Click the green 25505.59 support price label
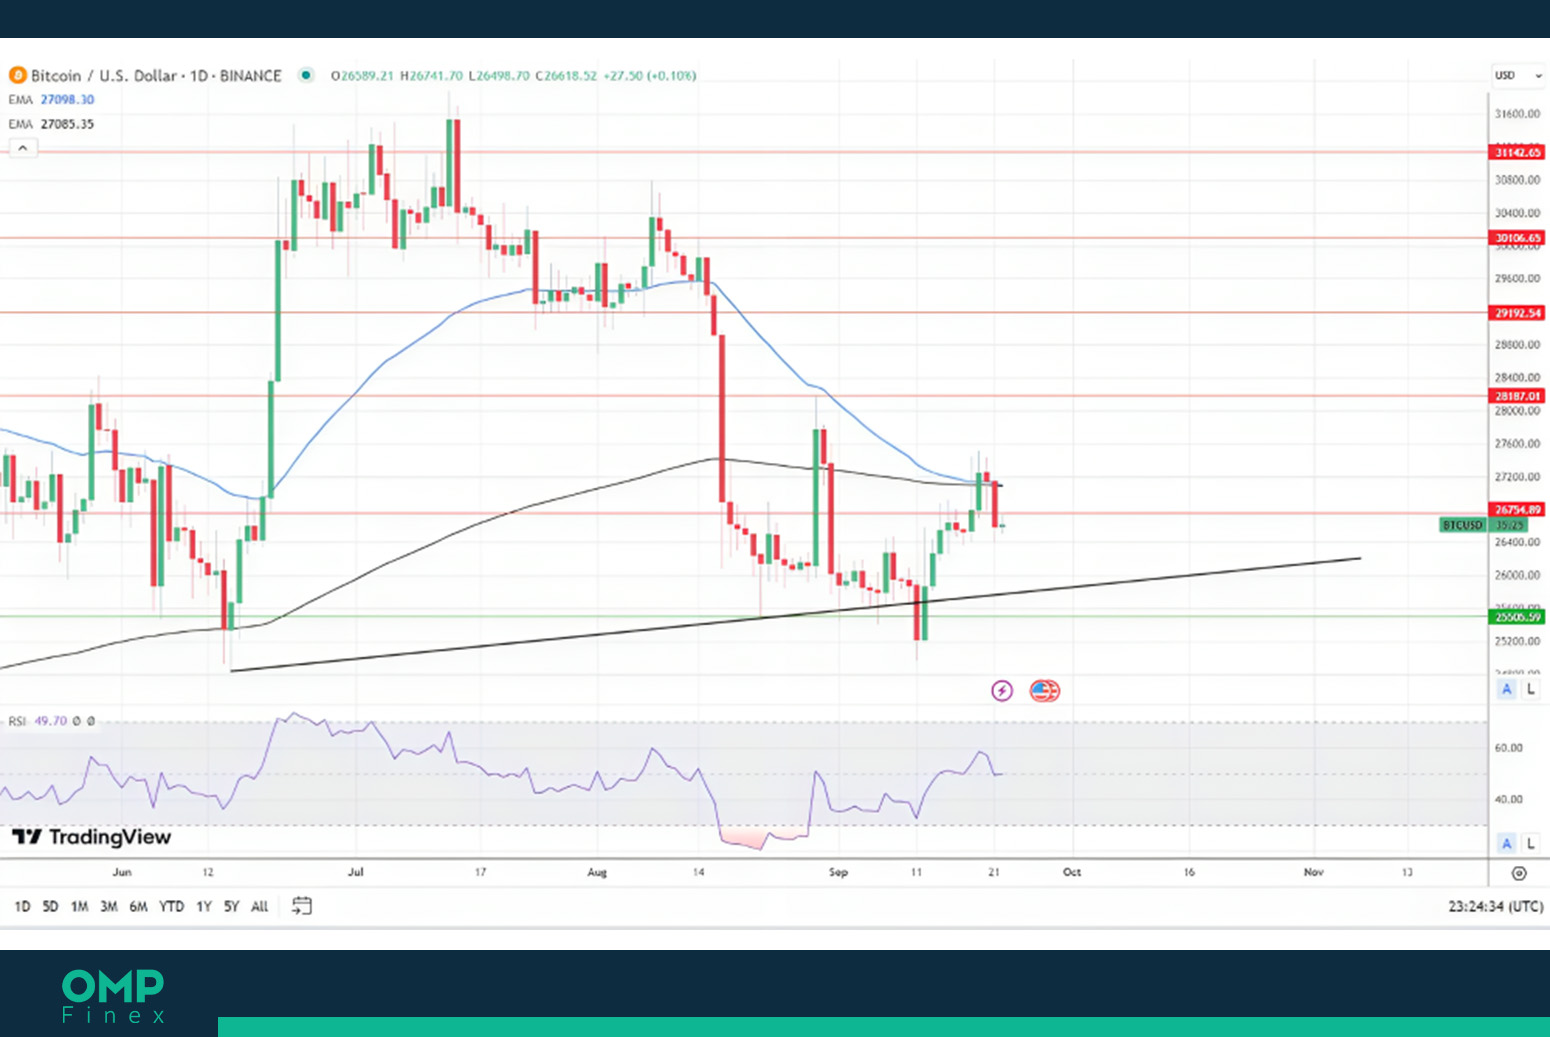 coord(1518,617)
